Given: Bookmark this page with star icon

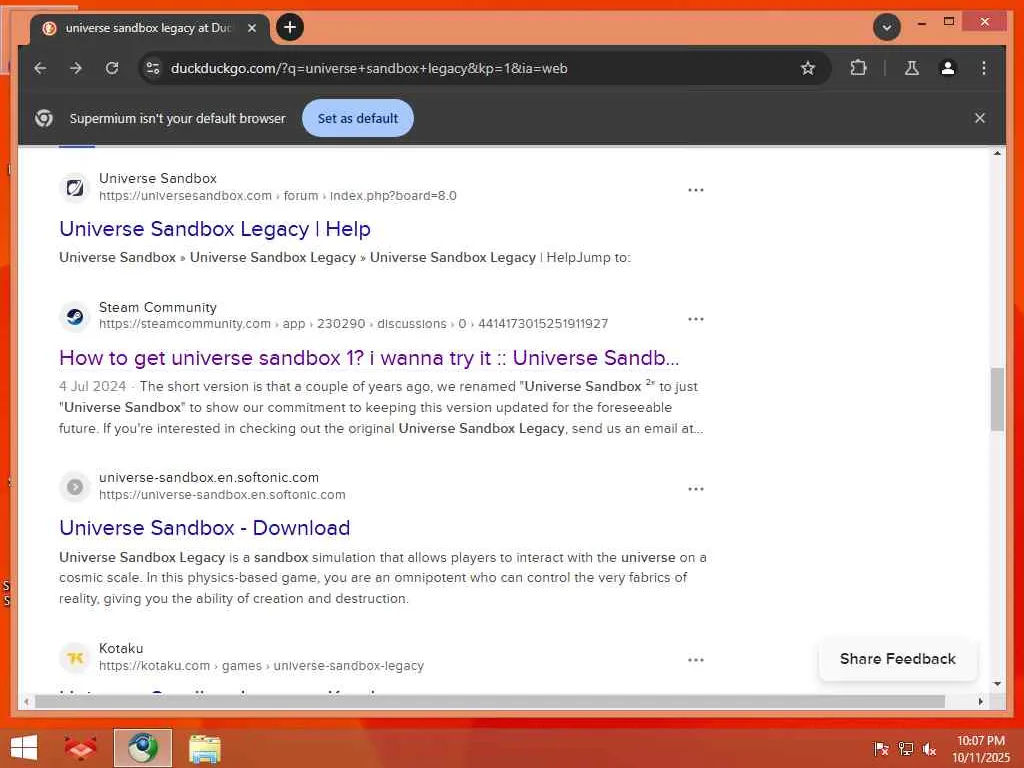Looking at the screenshot, I should [x=808, y=68].
